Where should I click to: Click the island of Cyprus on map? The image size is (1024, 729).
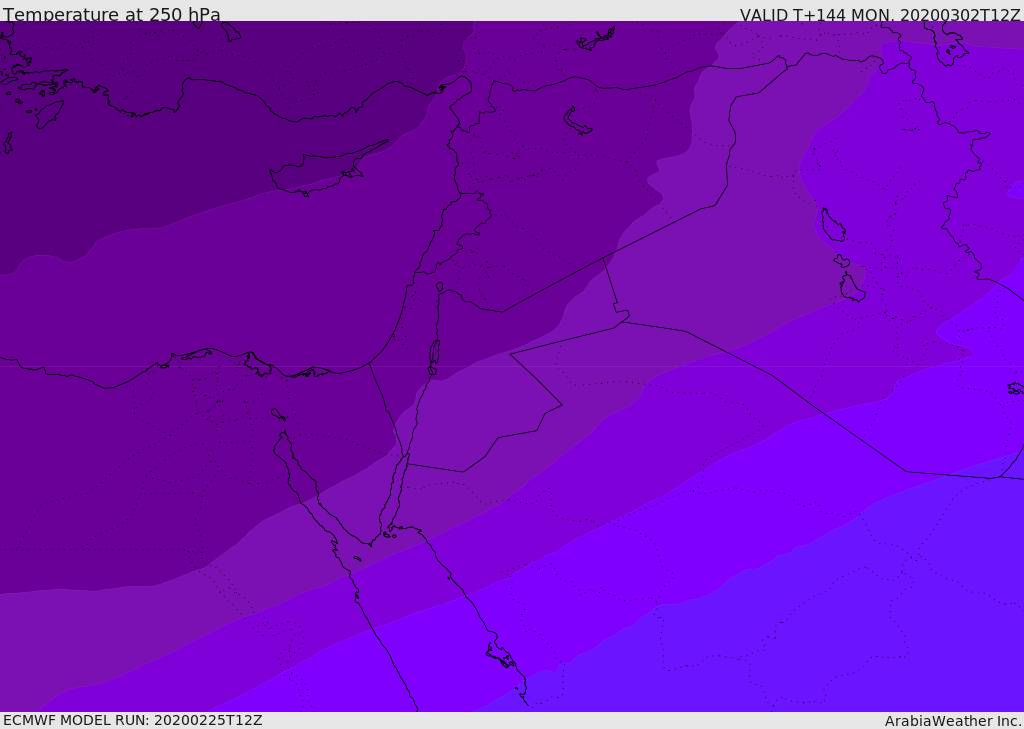(x=325, y=171)
